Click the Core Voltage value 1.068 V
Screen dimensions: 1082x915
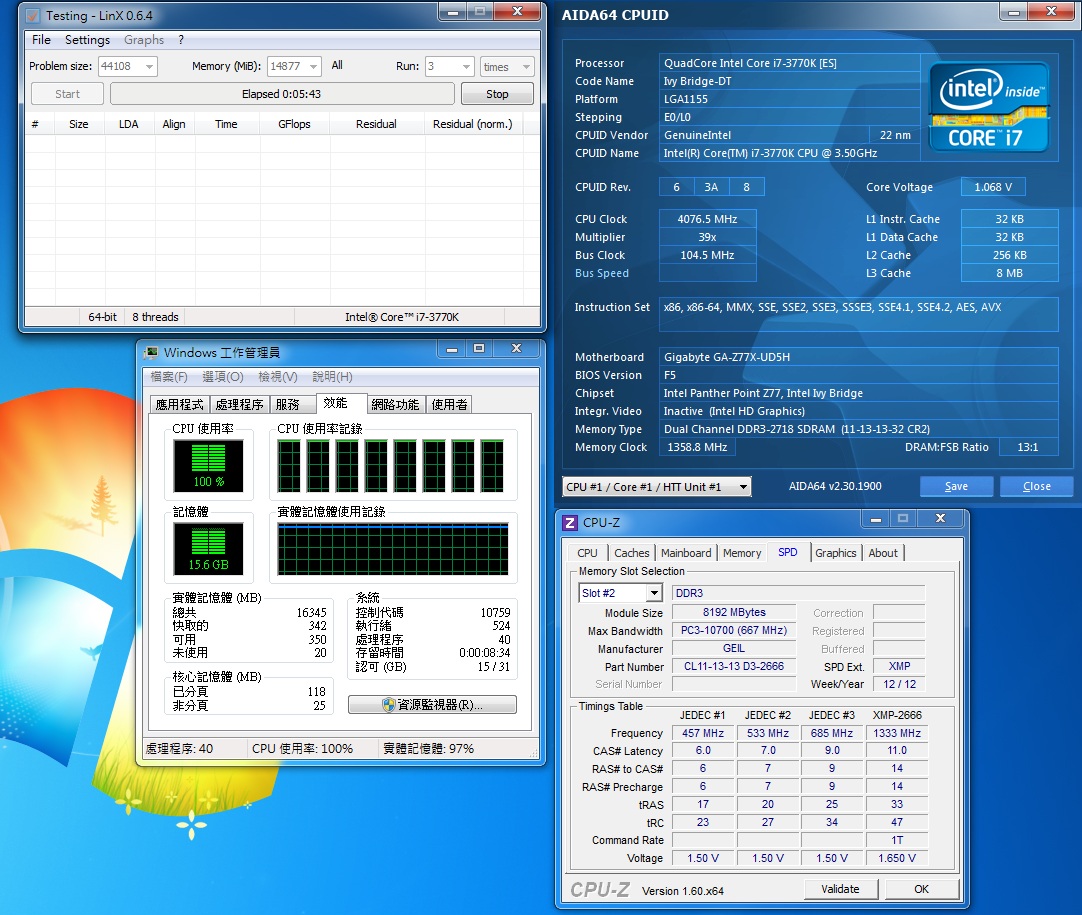(993, 187)
